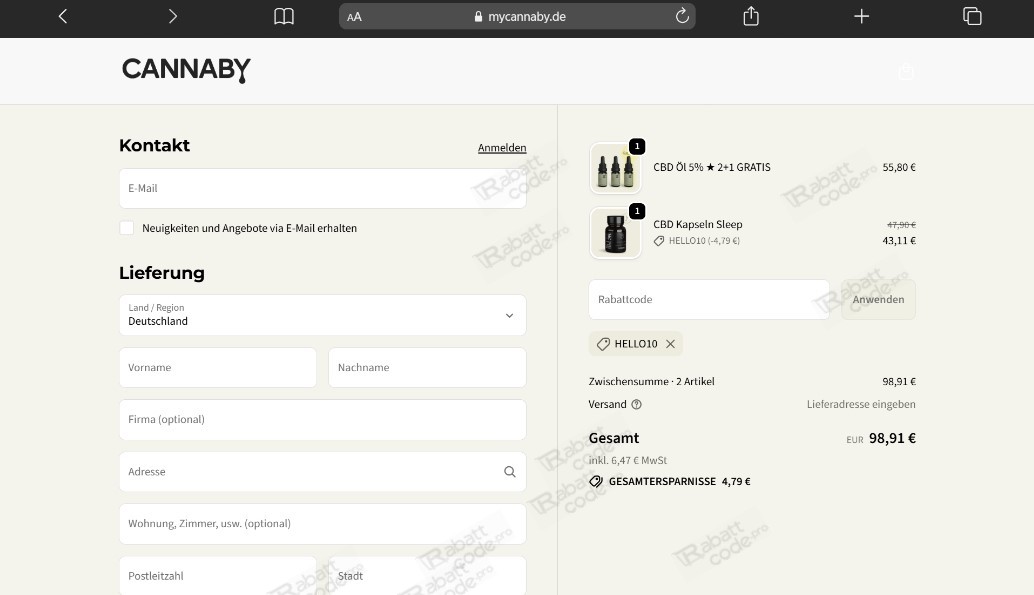Select the CANNABY logo to go home
The height and width of the screenshot is (595, 1034).
(x=186, y=70)
